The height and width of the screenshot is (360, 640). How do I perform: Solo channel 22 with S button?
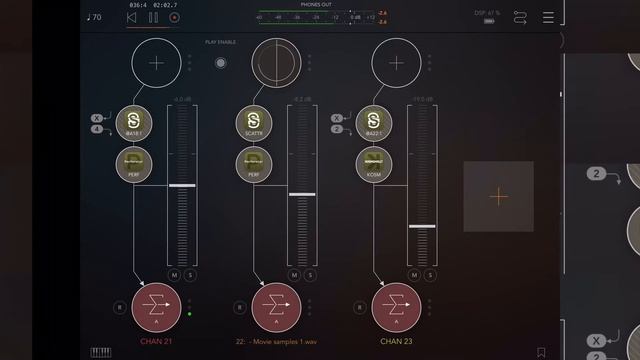click(310, 275)
